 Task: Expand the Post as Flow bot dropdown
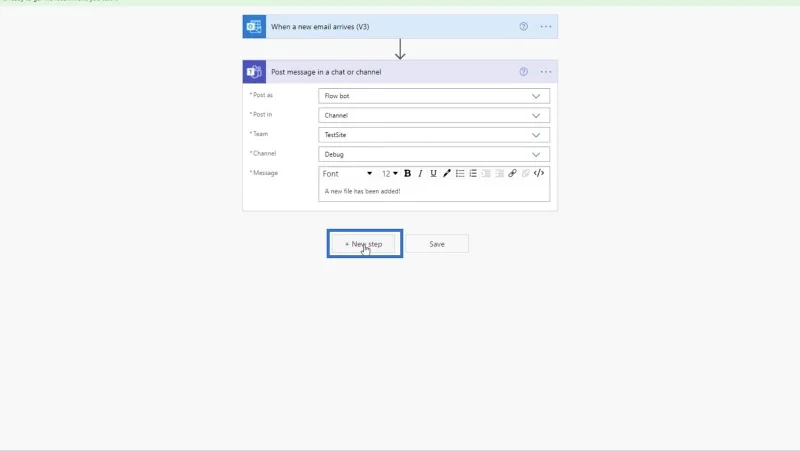[x=434, y=96]
